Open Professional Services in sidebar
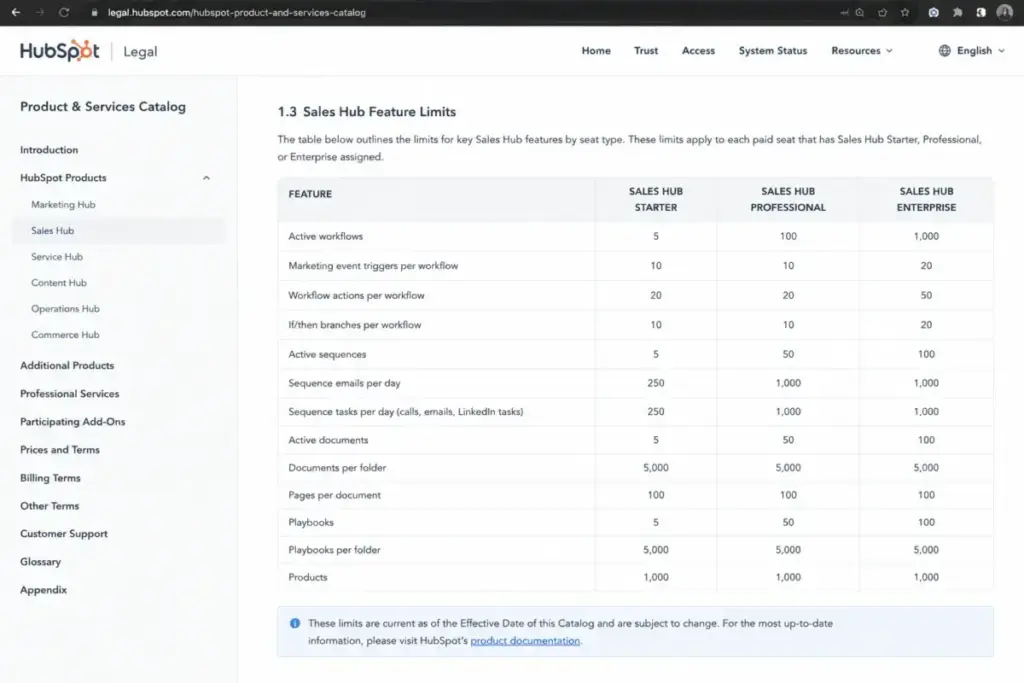Screen dimensions: 1024x683 click(x=69, y=393)
